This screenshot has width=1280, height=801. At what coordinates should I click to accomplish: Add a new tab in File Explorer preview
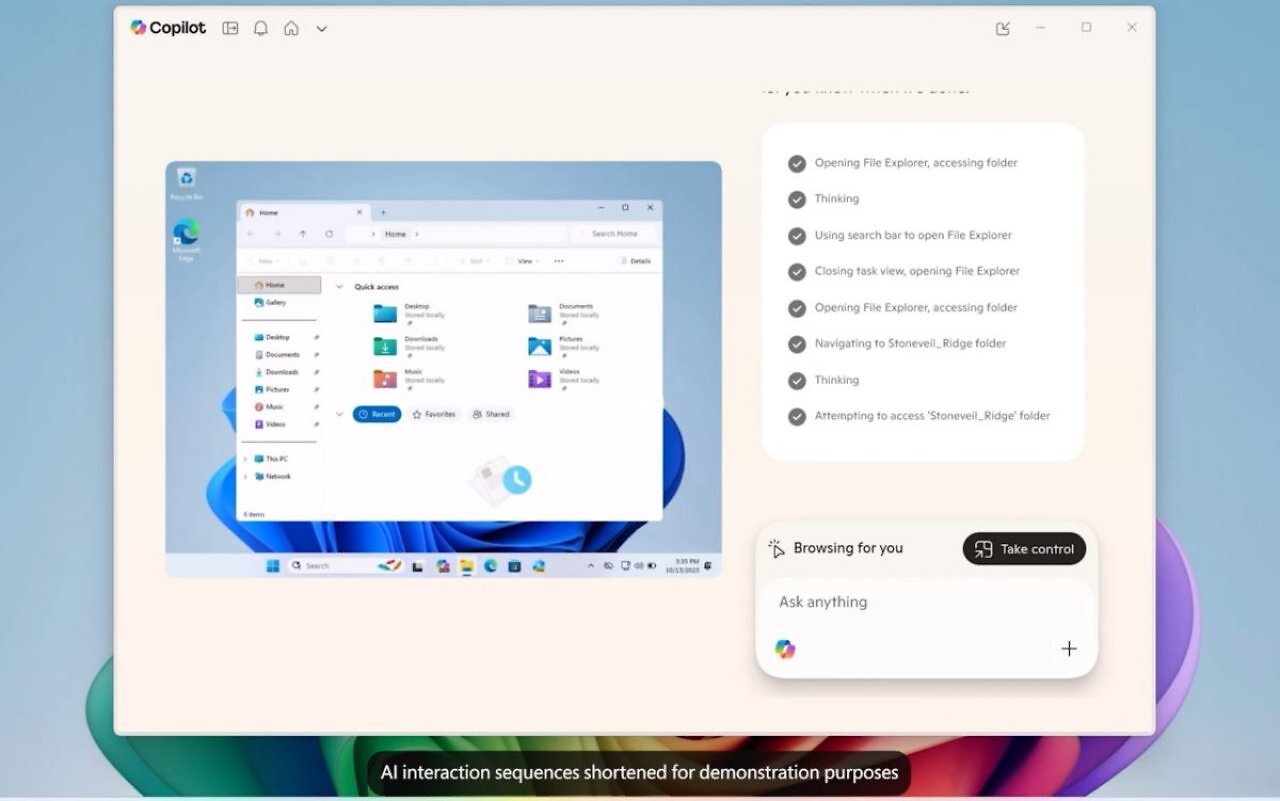(383, 212)
